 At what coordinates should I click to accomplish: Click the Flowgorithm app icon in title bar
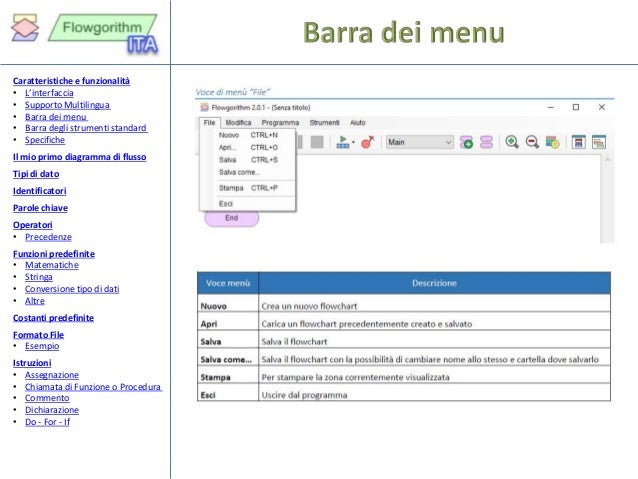pyautogui.click(x=204, y=107)
